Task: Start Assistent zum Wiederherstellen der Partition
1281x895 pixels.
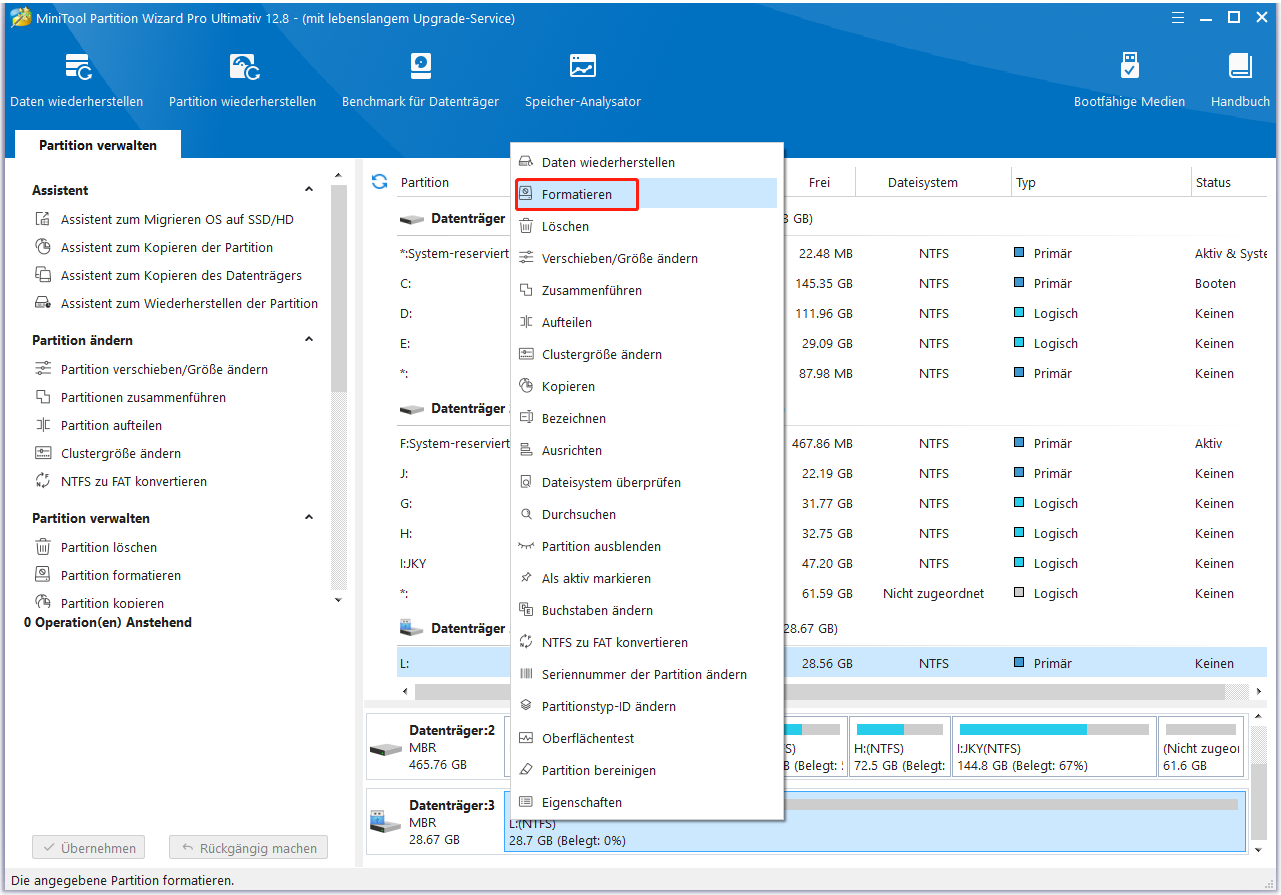Action: (189, 303)
